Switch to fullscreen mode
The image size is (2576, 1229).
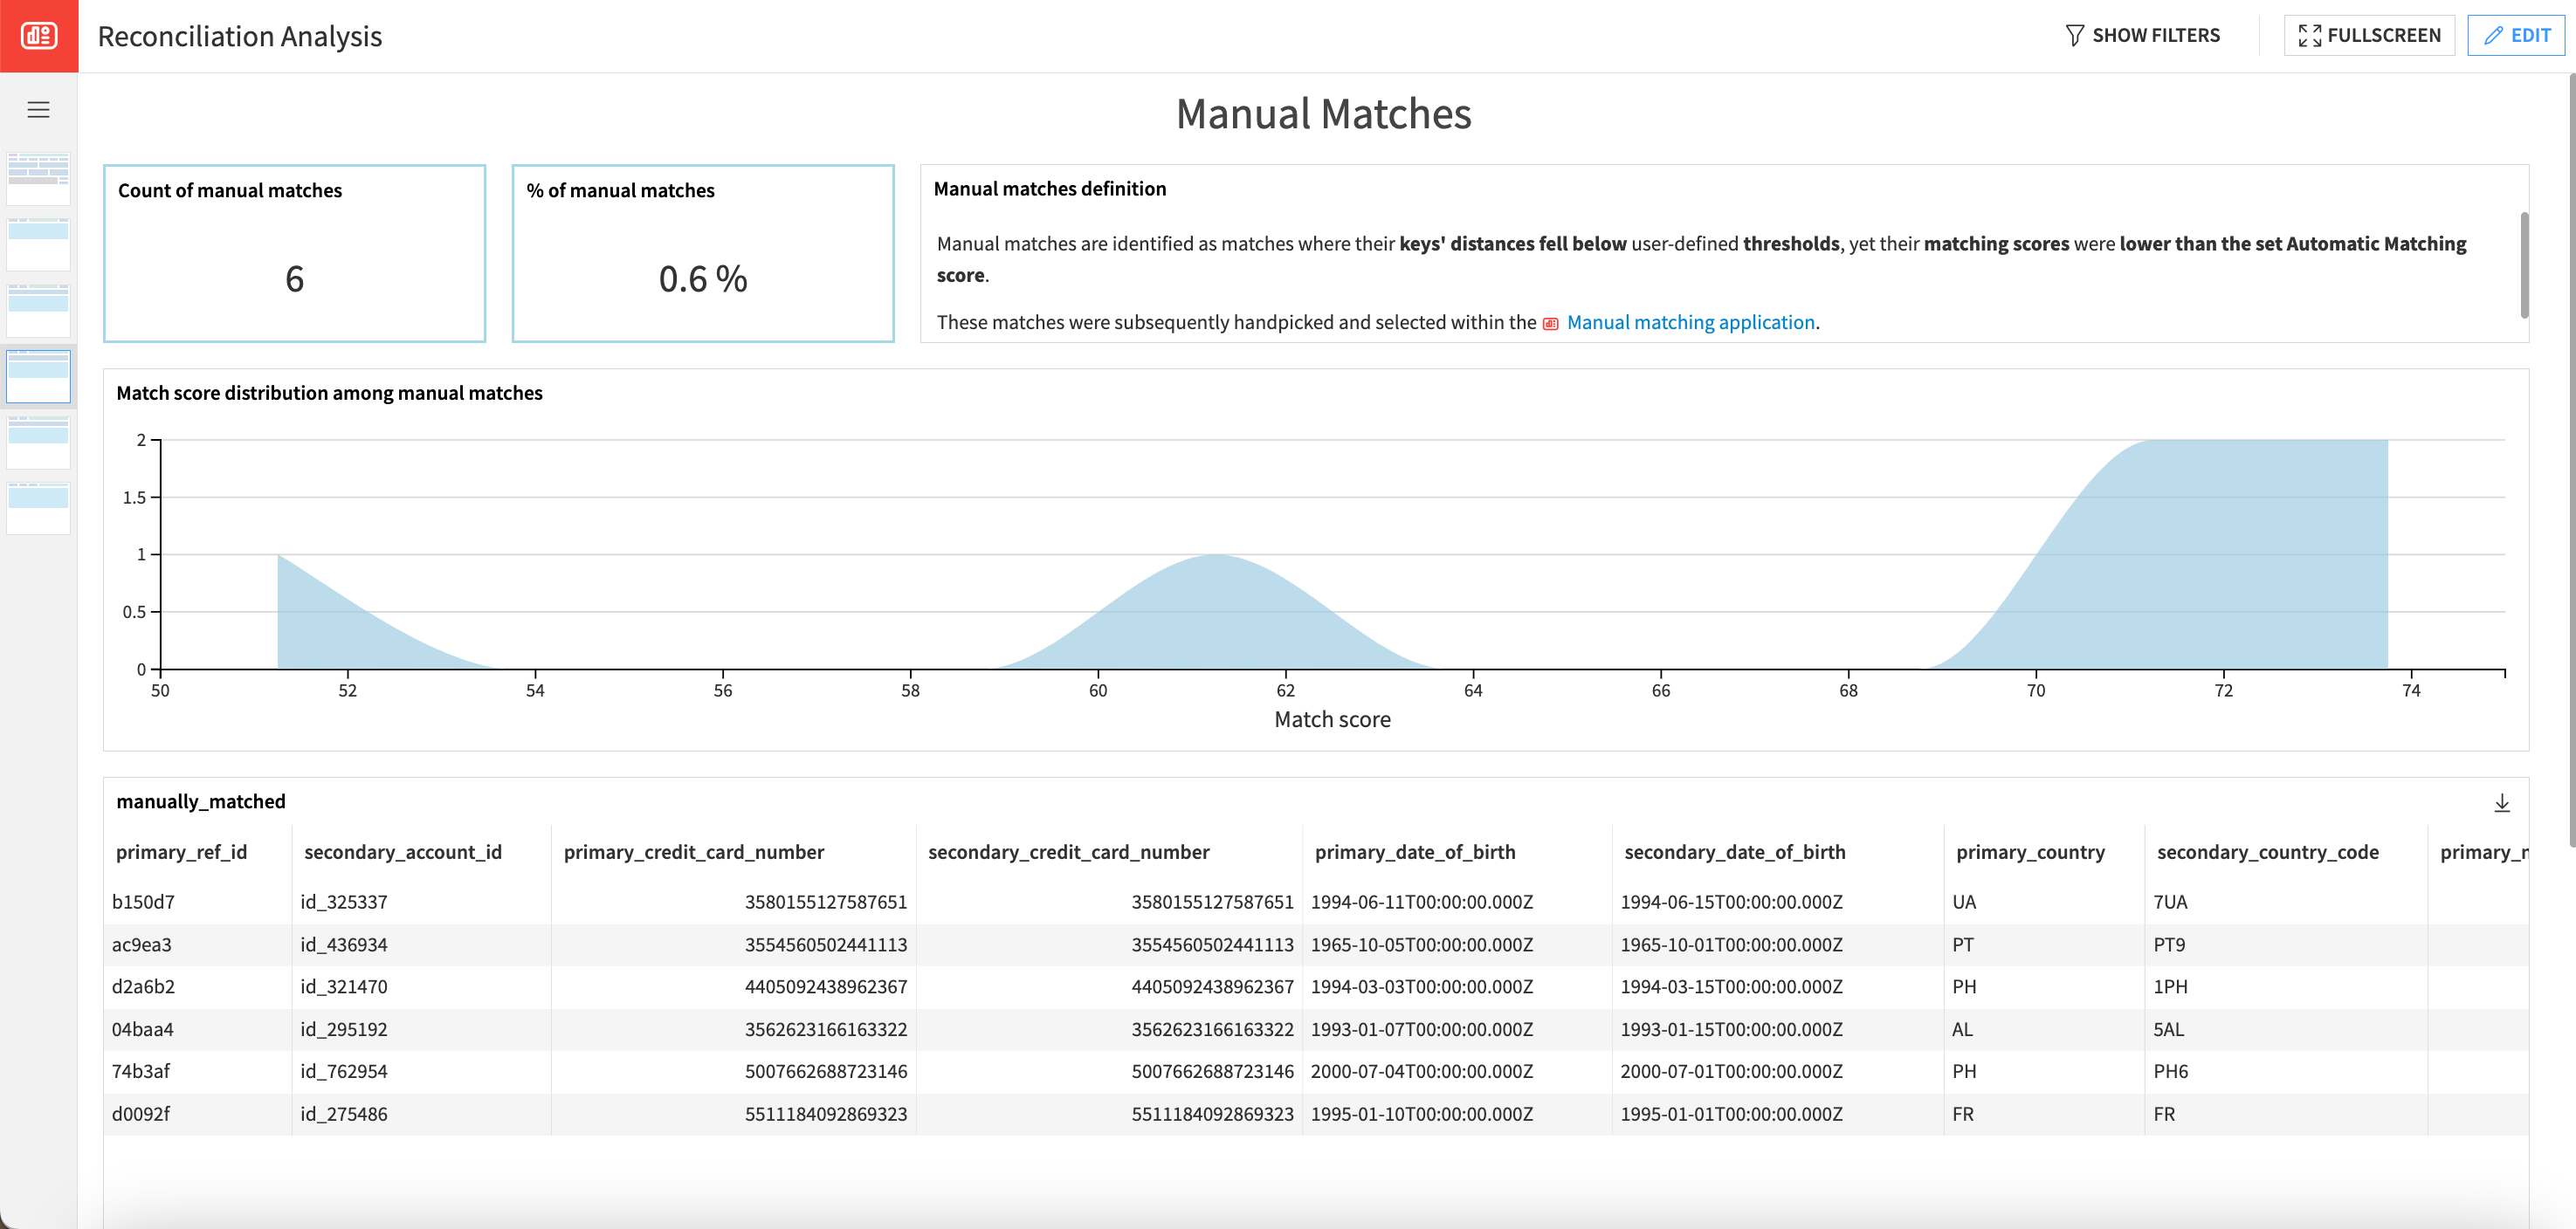click(2369, 36)
